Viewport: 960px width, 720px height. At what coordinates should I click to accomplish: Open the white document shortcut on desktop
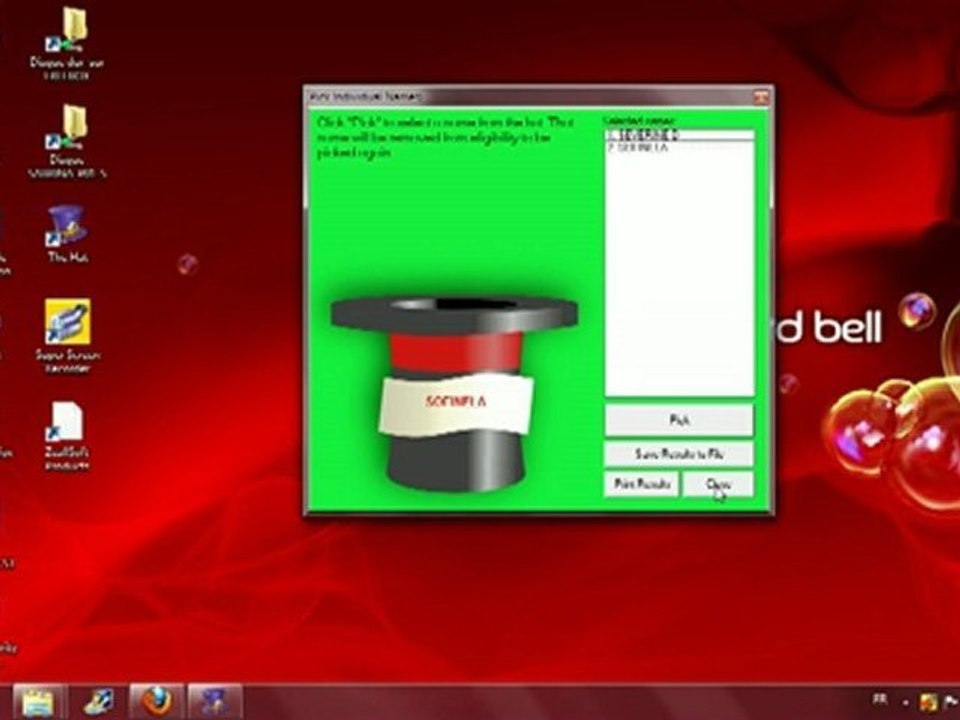67,436
